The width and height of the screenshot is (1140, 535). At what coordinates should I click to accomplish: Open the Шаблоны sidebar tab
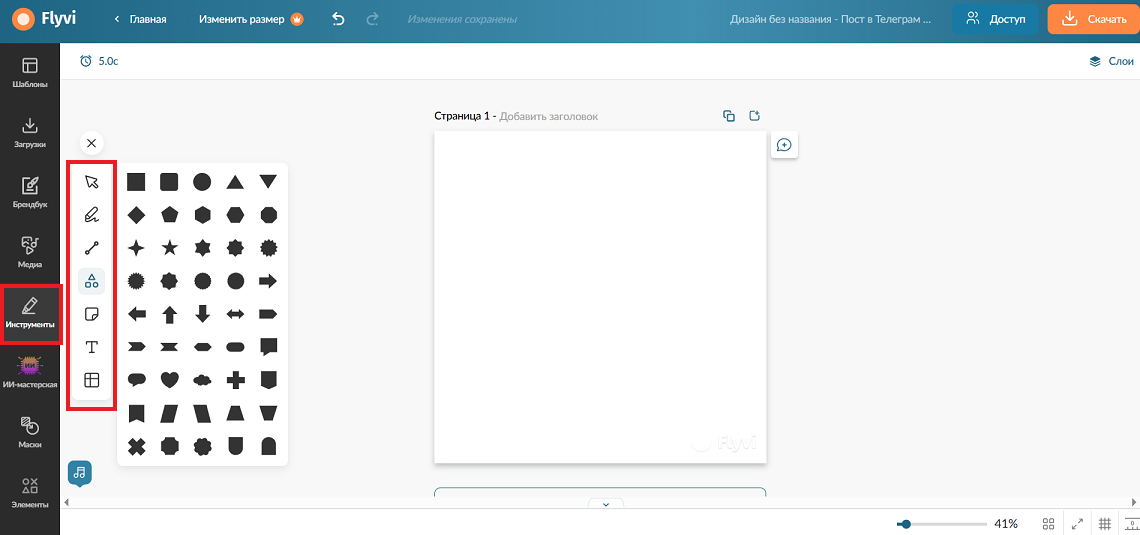click(30, 73)
